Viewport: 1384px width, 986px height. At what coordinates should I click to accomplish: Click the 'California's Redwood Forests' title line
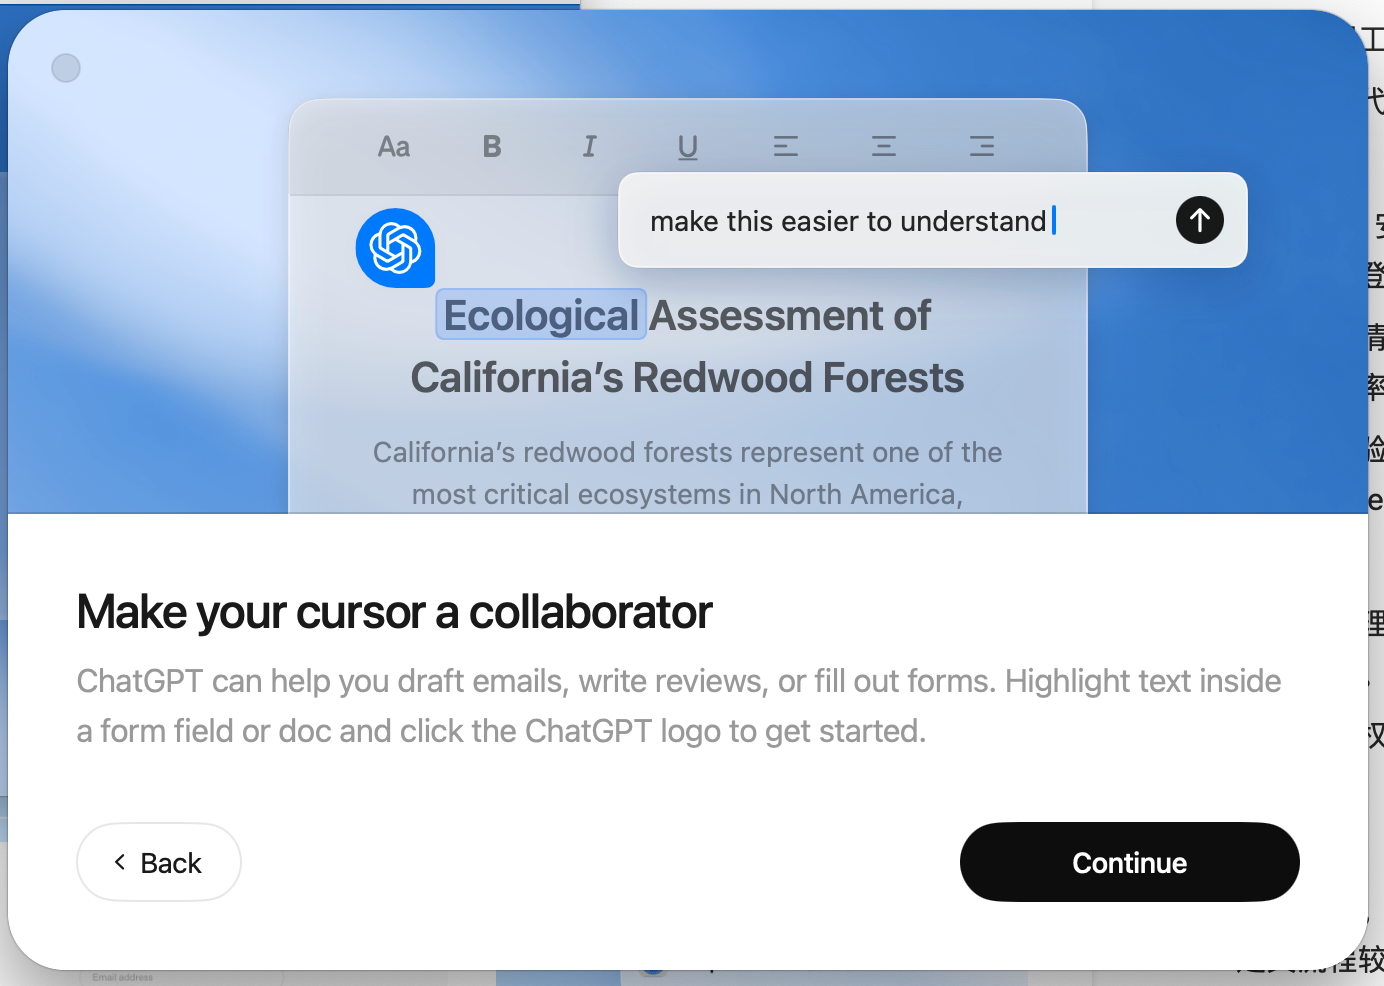(687, 378)
